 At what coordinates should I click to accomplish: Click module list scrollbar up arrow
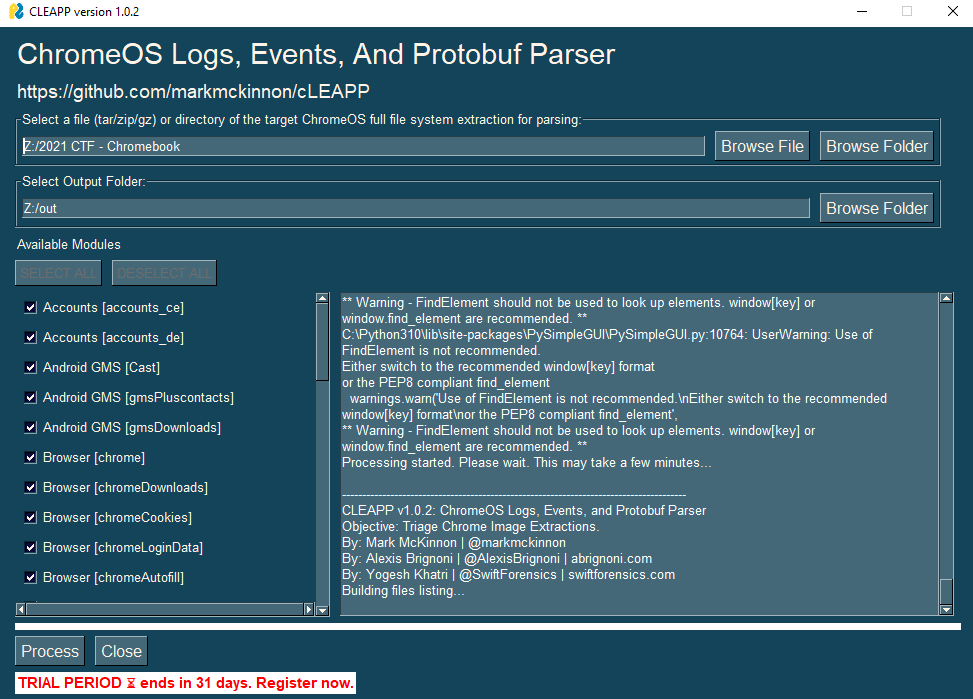322,298
